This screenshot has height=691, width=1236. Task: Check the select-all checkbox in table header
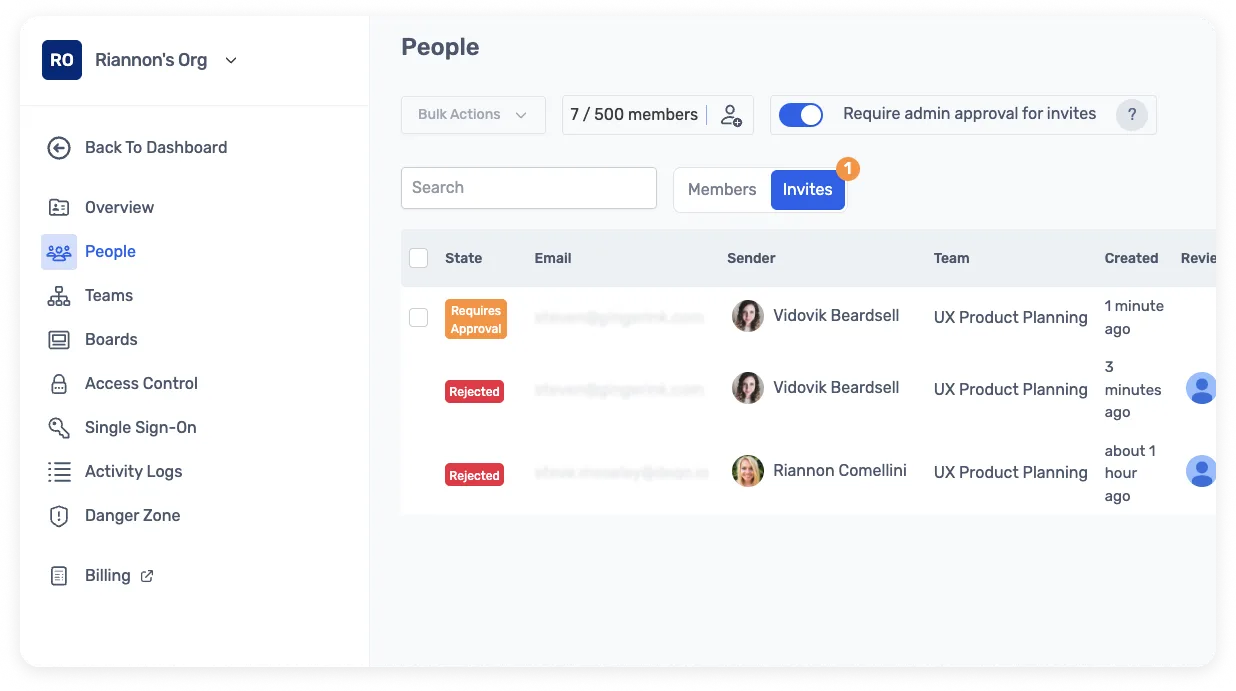pyautogui.click(x=419, y=258)
